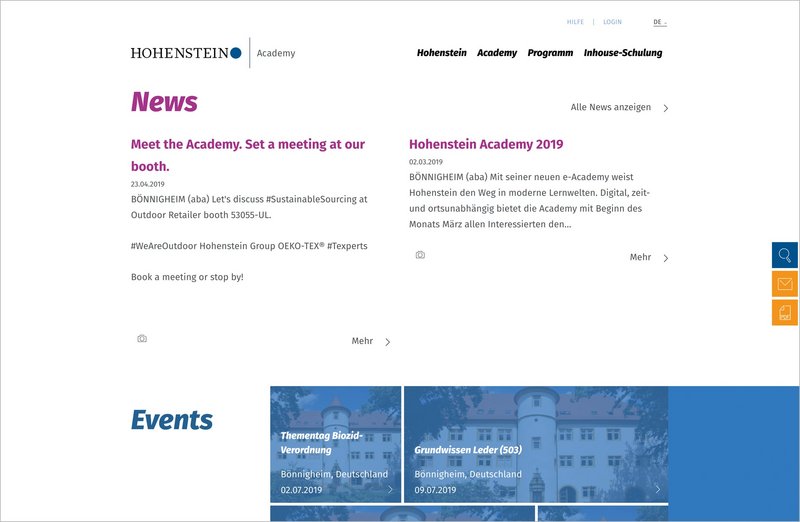This screenshot has height=522, width=800.
Task: Click Alle News anzeigen link
Action: pos(611,107)
